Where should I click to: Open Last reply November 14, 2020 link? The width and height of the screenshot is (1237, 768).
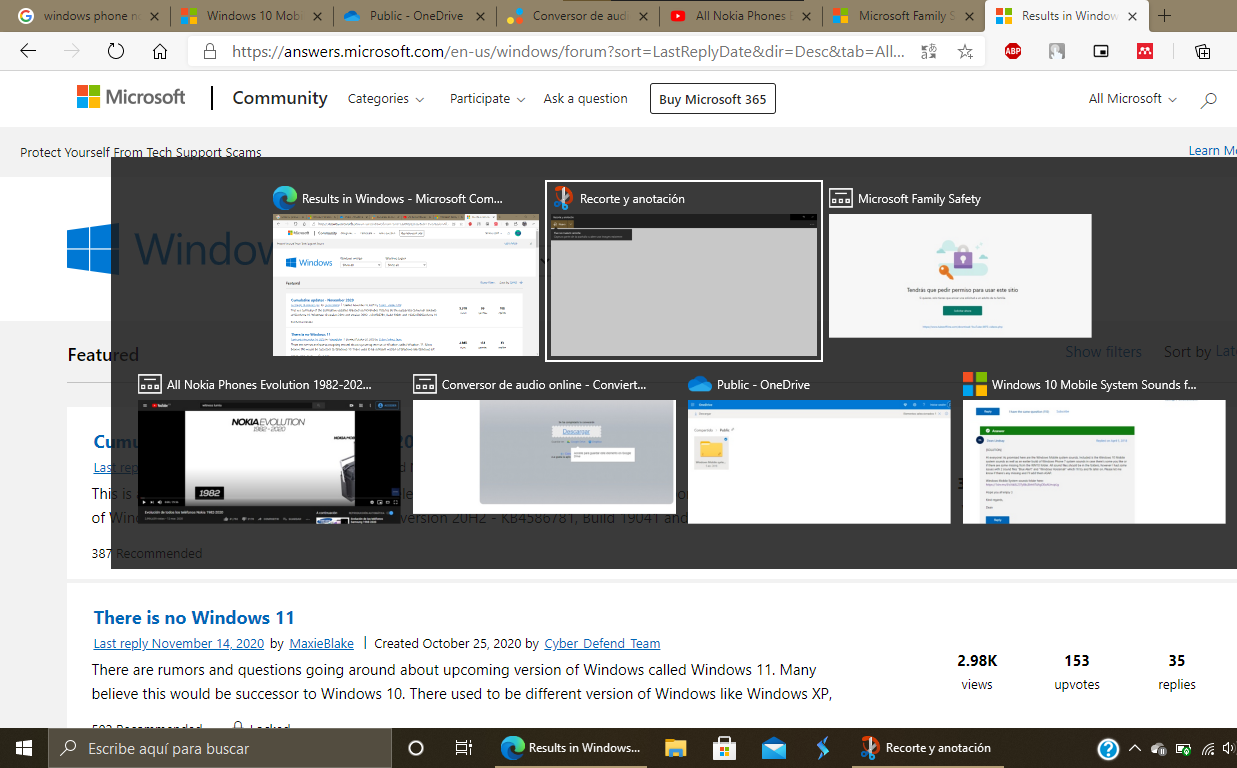point(179,643)
